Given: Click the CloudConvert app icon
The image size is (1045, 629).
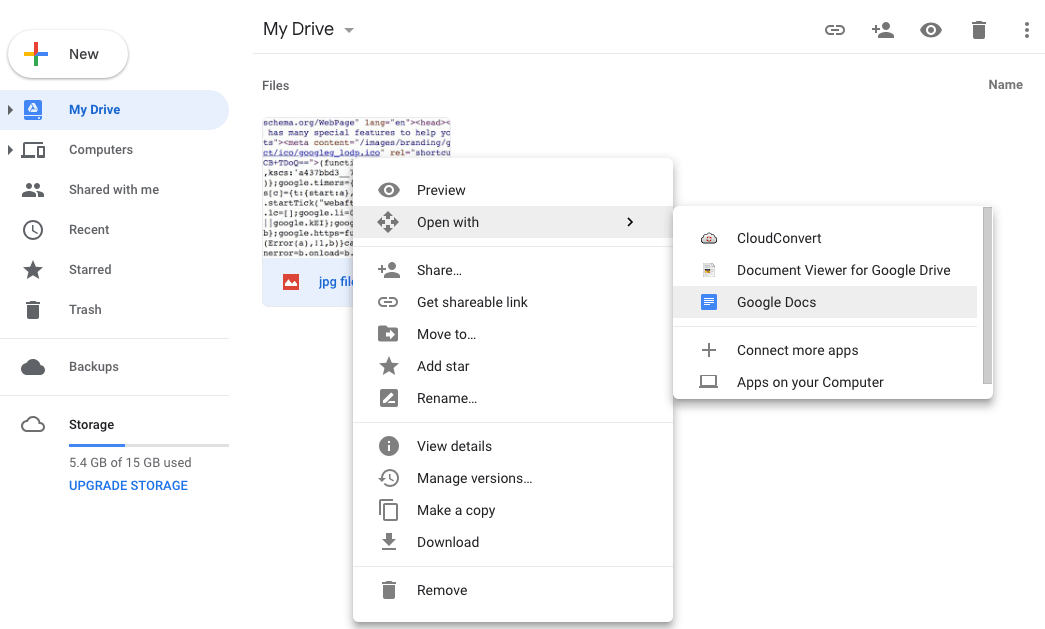Looking at the screenshot, I should point(708,238).
